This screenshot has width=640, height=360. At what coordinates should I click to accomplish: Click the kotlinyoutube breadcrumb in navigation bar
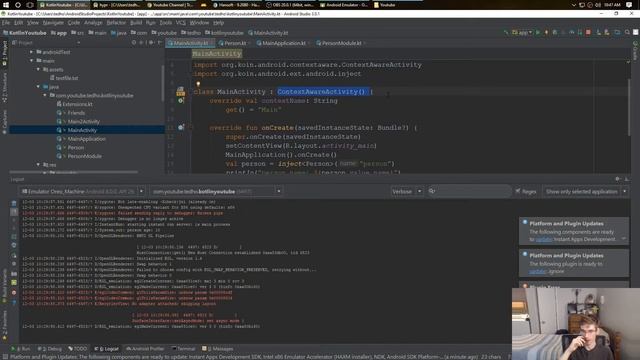pos(224,33)
